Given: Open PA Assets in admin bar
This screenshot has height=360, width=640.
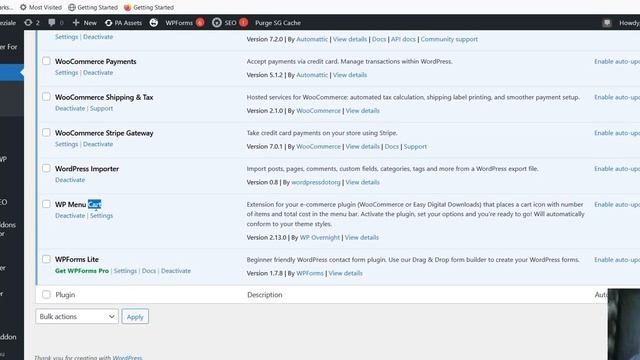Looking at the screenshot, I should [124, 23].
